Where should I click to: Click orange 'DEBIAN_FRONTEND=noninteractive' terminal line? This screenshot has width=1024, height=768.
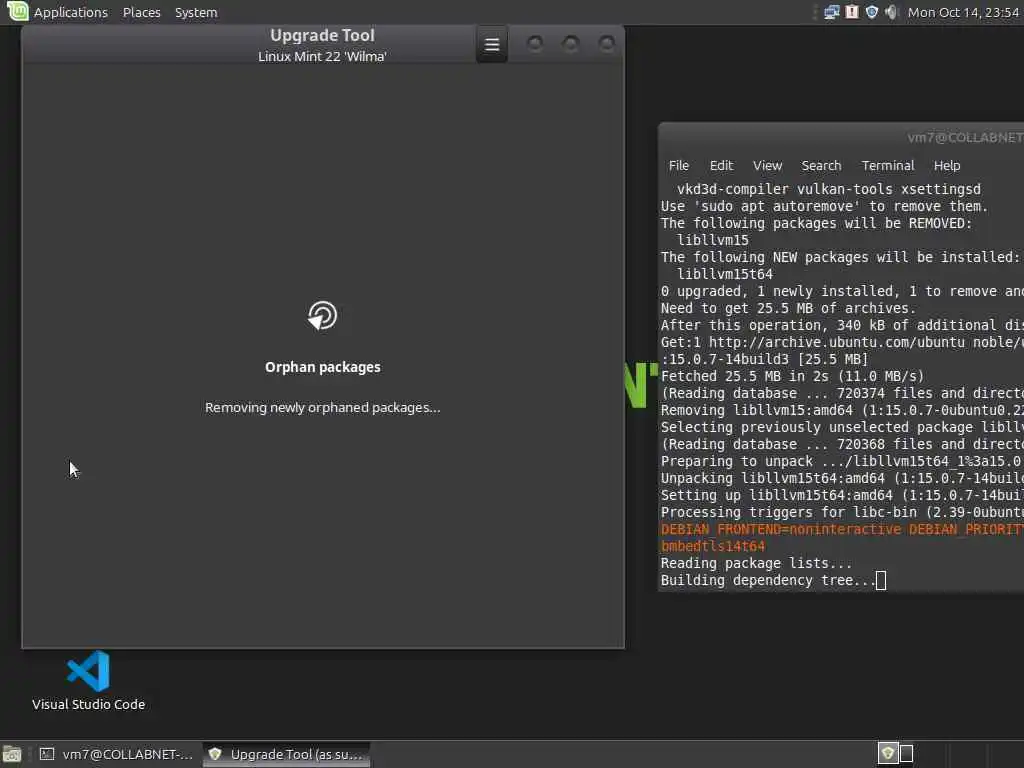click(842, 529)
